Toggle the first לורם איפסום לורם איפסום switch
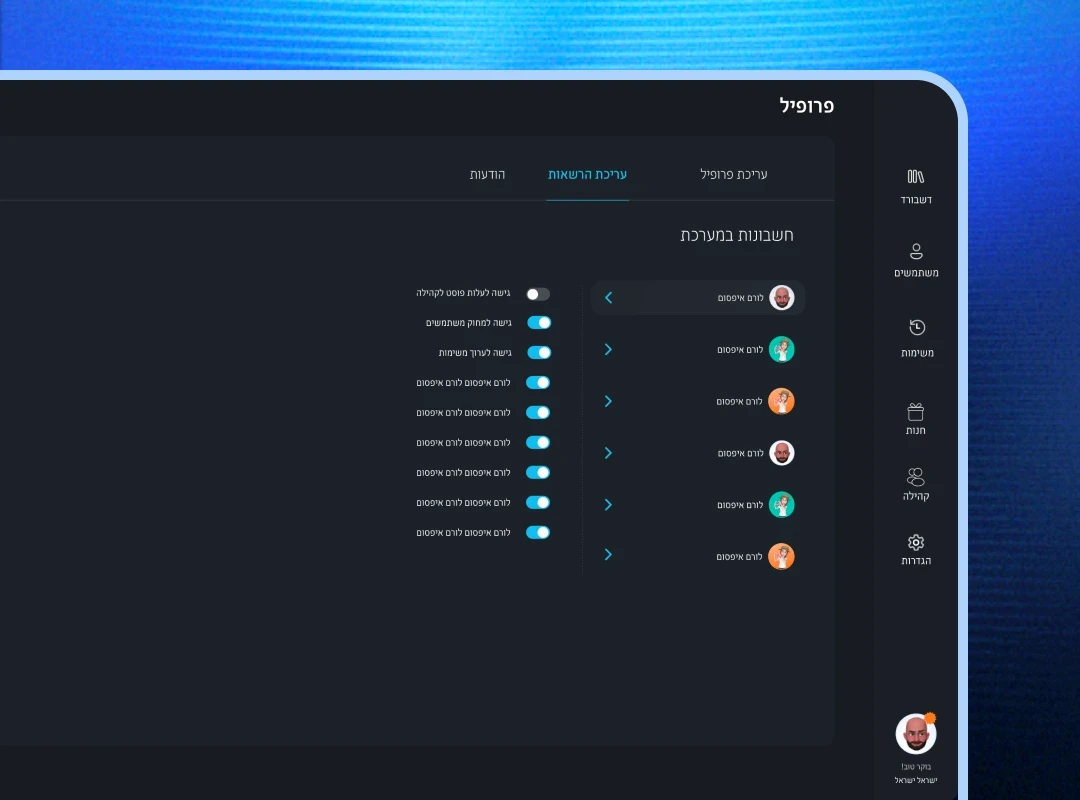 point(538,382)
